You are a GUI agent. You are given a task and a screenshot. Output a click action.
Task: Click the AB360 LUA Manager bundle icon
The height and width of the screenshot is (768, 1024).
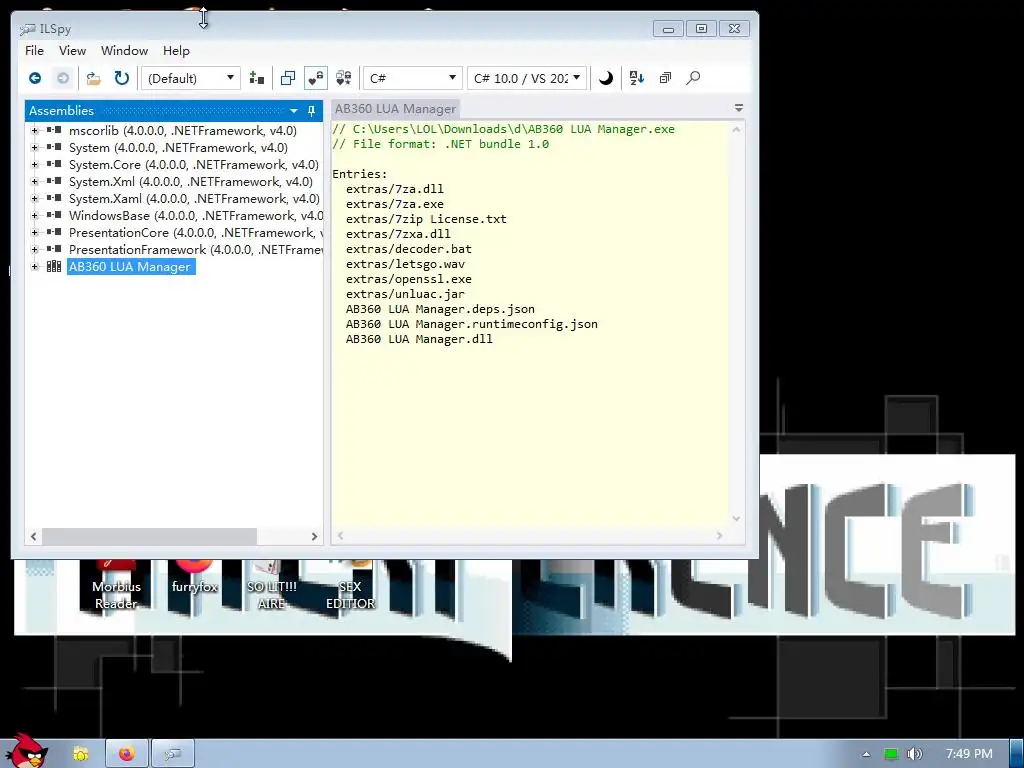coord(54,266)
